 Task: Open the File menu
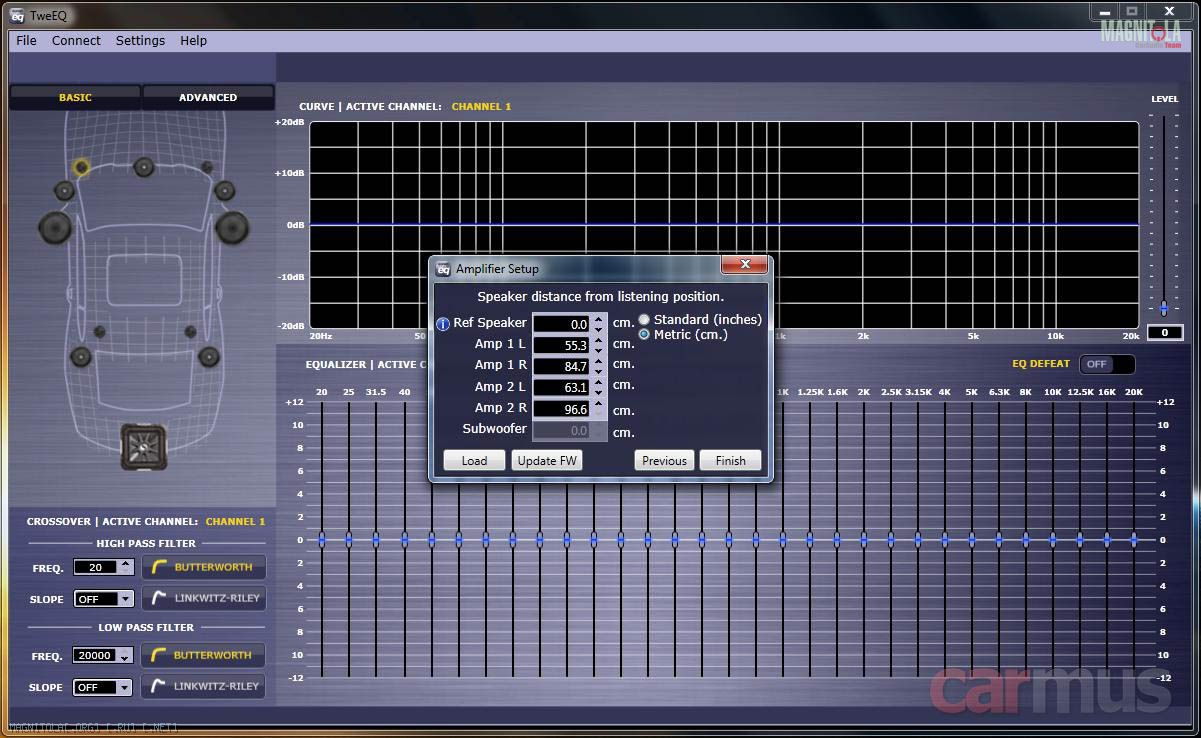coord(26,40)
